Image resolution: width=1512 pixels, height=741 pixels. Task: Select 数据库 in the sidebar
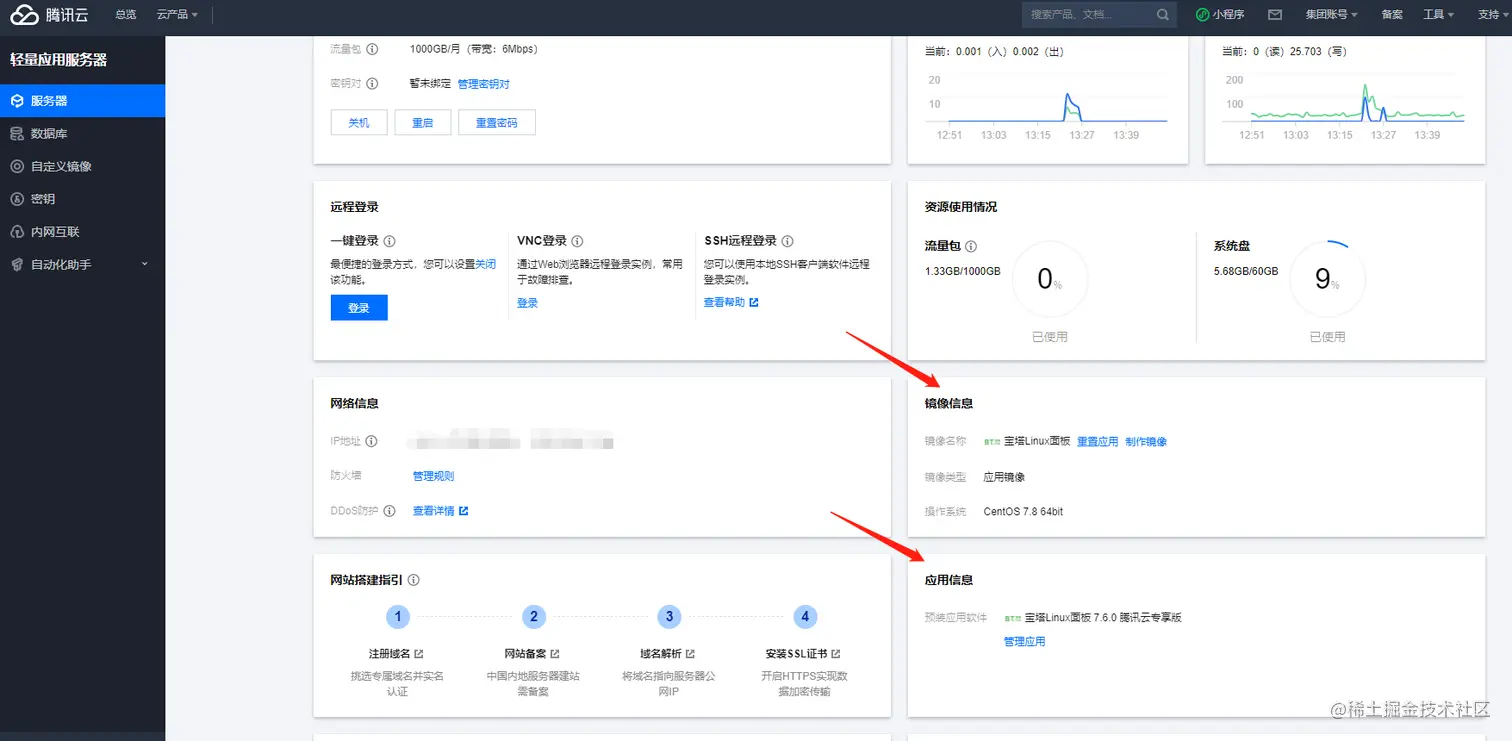(82, 133)
